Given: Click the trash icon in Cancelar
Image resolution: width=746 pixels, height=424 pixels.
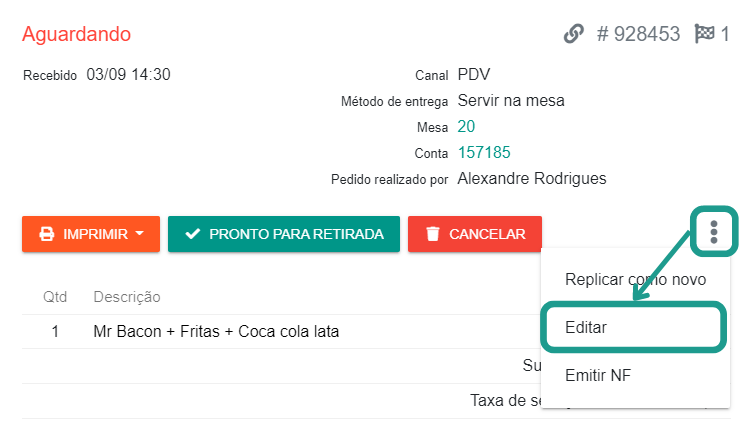Looking at the screenshot, I should [x=433, y=234].
